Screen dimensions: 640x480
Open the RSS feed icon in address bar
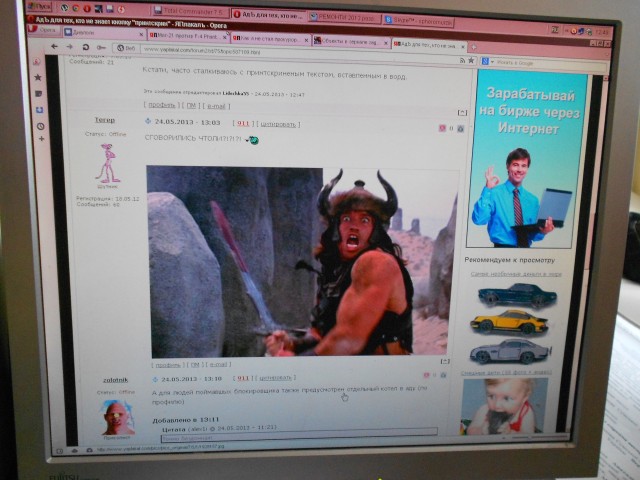pos(462,60)
